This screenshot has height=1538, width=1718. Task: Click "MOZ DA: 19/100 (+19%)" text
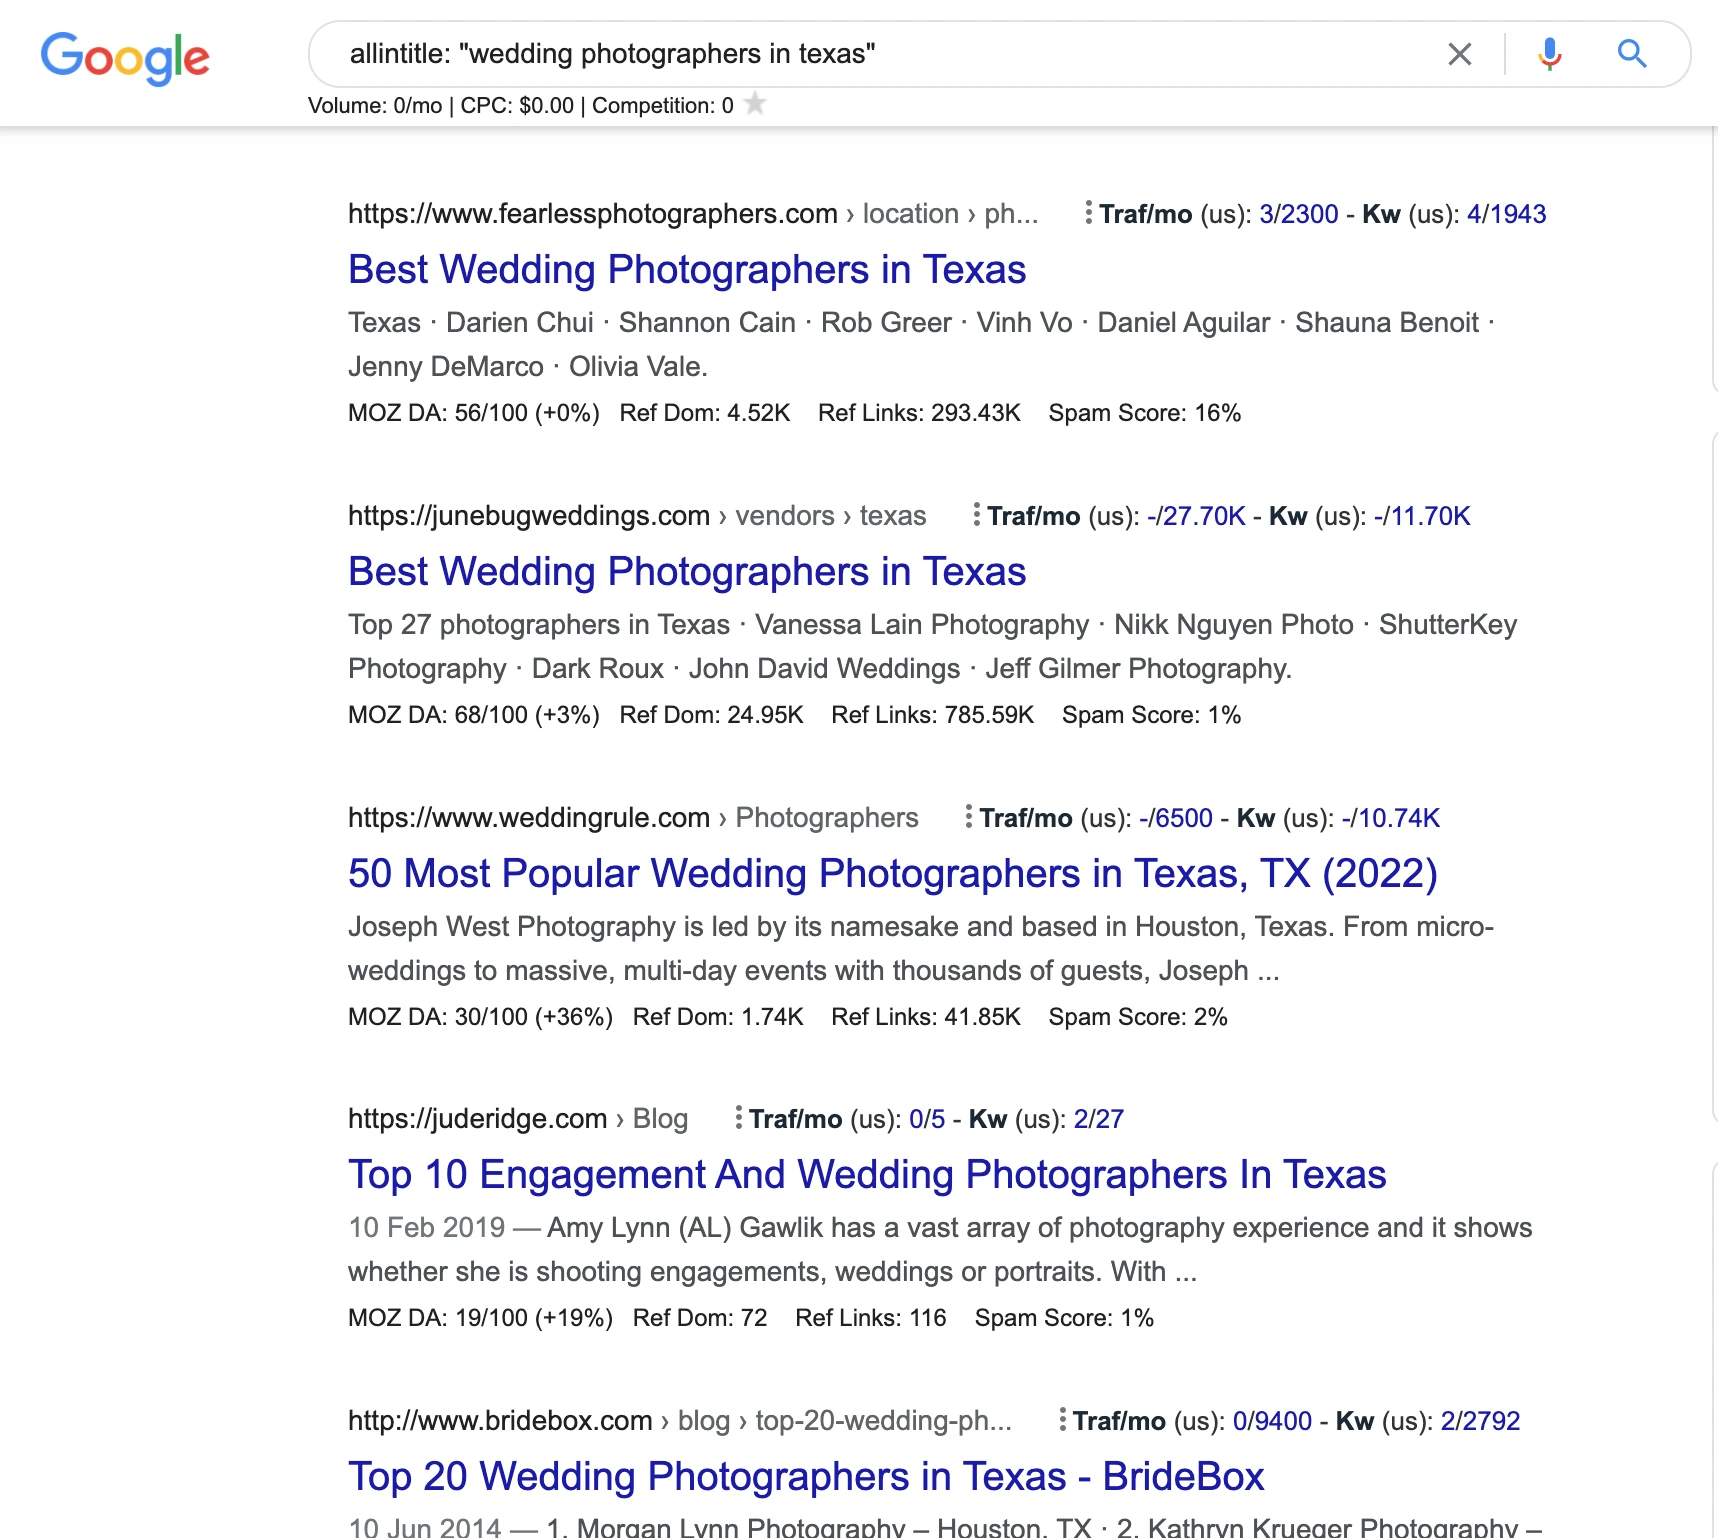tap(481, 1318)
